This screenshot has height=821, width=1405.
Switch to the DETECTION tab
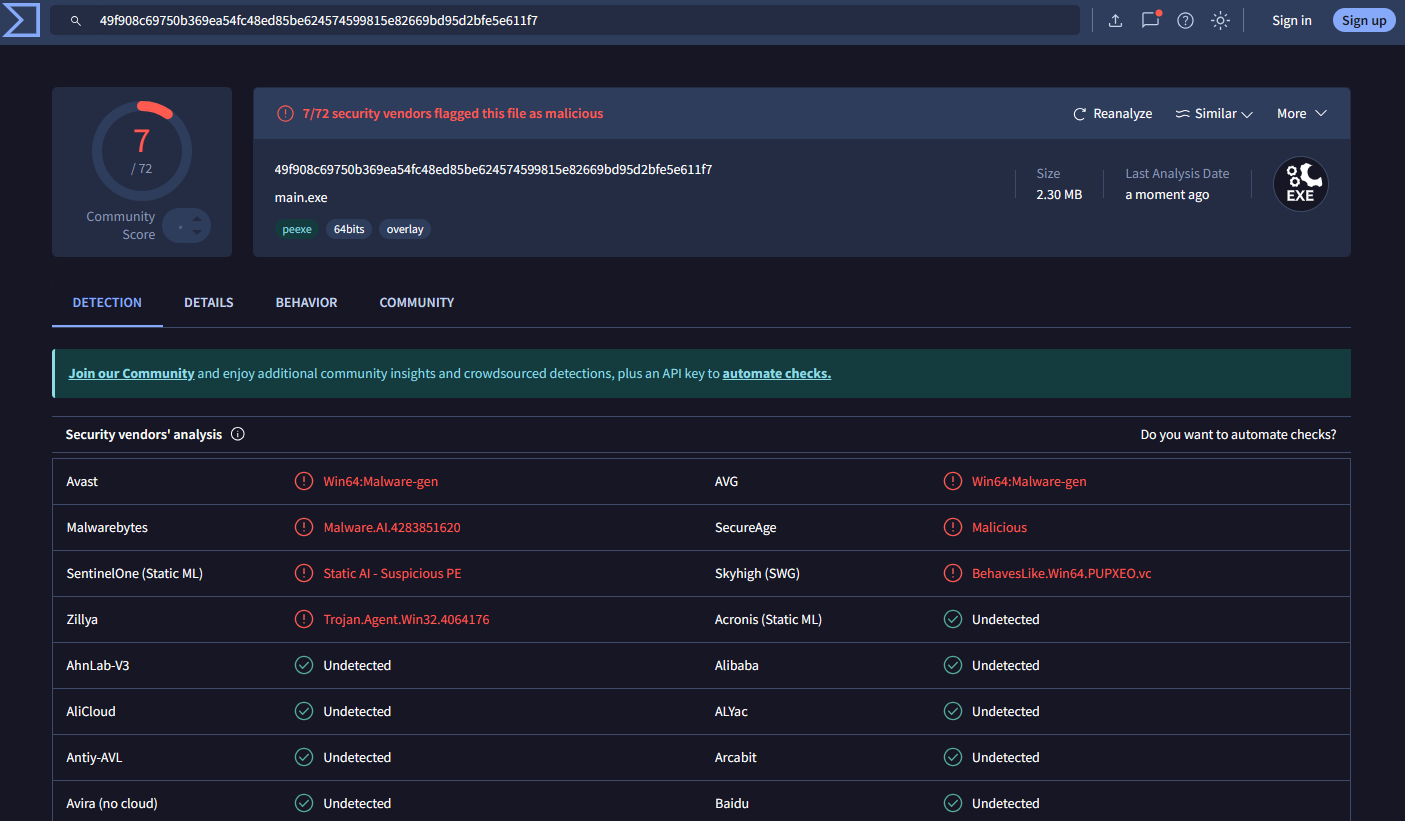107,302
